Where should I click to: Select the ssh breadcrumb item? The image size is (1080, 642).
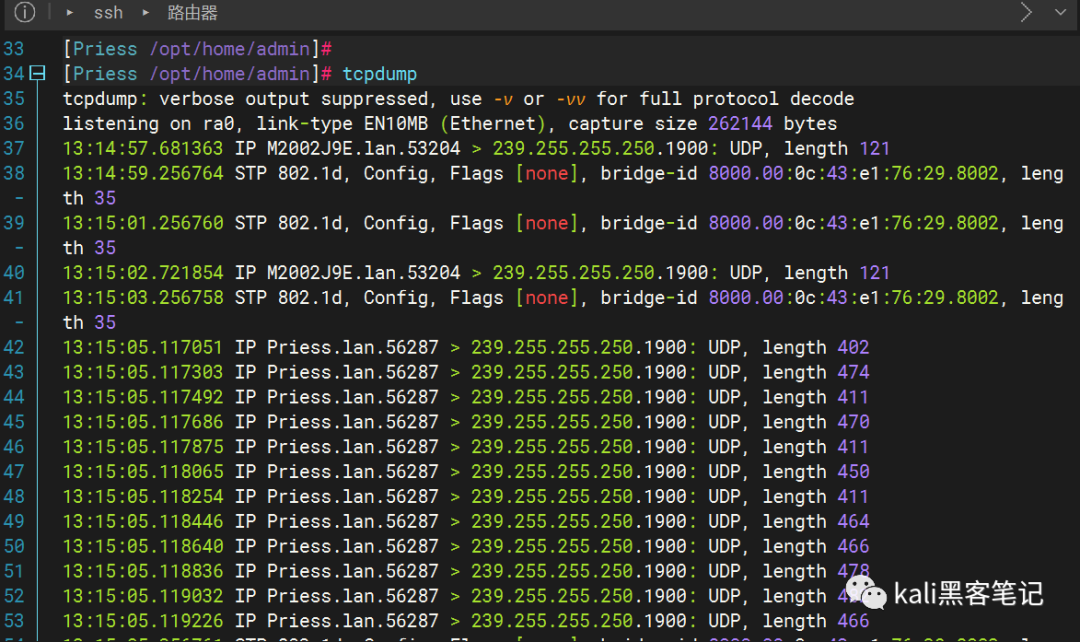coord(108,13)
